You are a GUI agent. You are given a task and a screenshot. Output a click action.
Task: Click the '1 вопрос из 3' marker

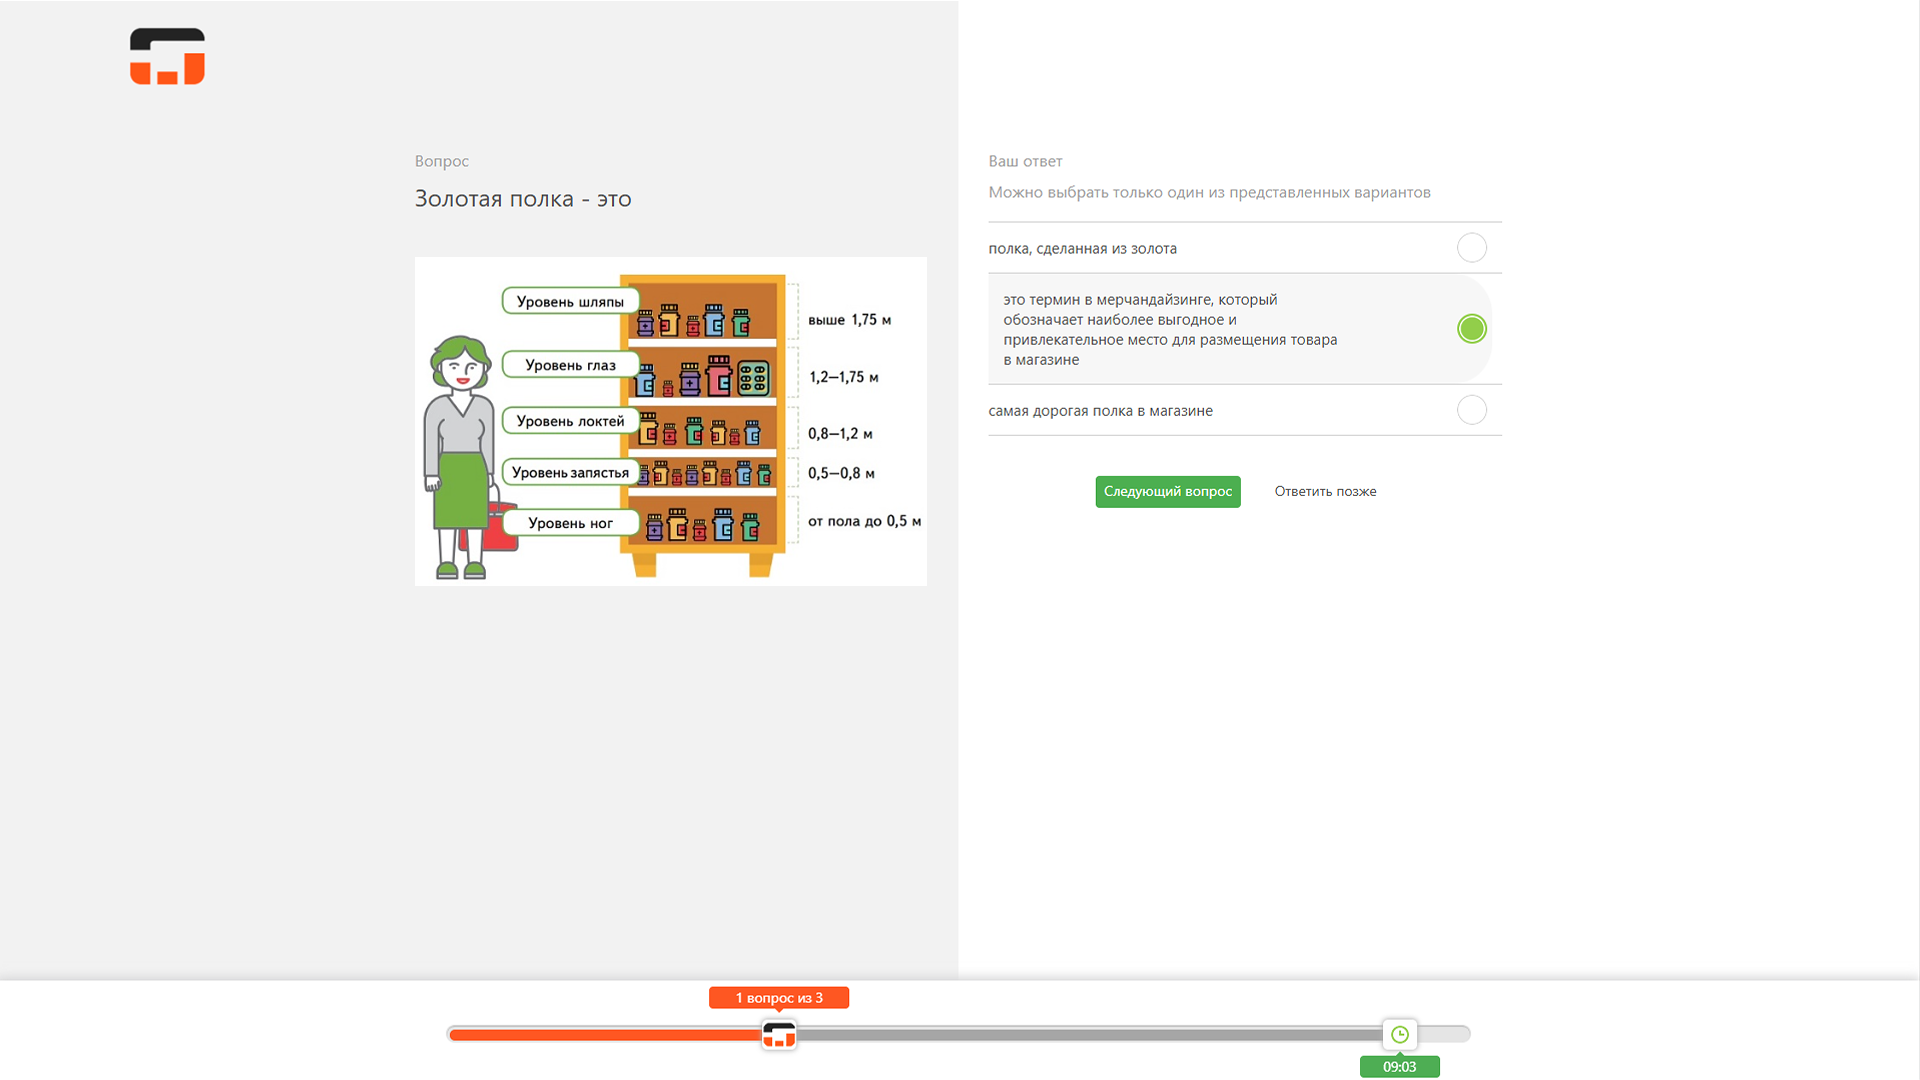[779, 998]
